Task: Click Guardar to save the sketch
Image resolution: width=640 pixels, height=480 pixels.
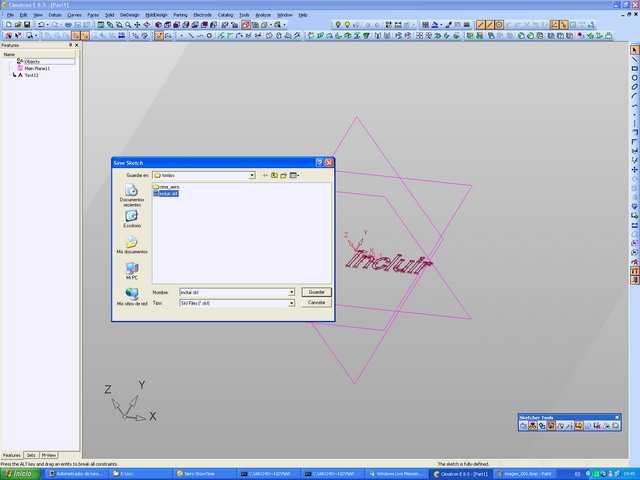Action: pos(317,292)
